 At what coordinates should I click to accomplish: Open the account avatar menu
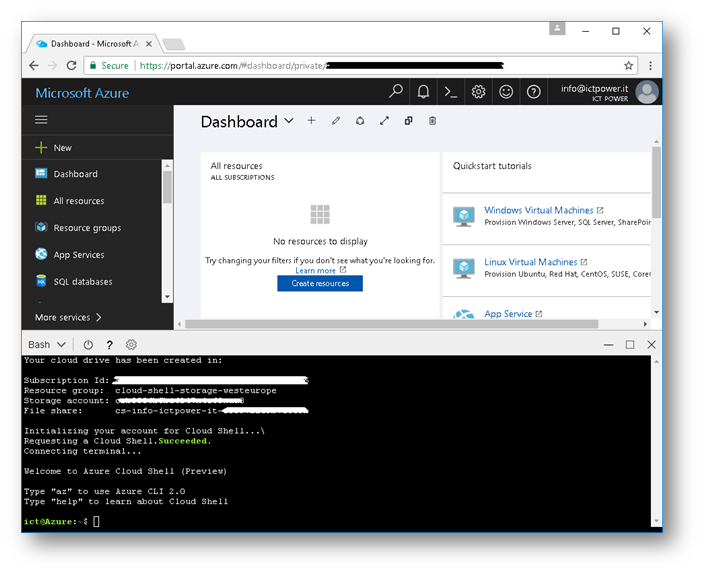(647, 92)
